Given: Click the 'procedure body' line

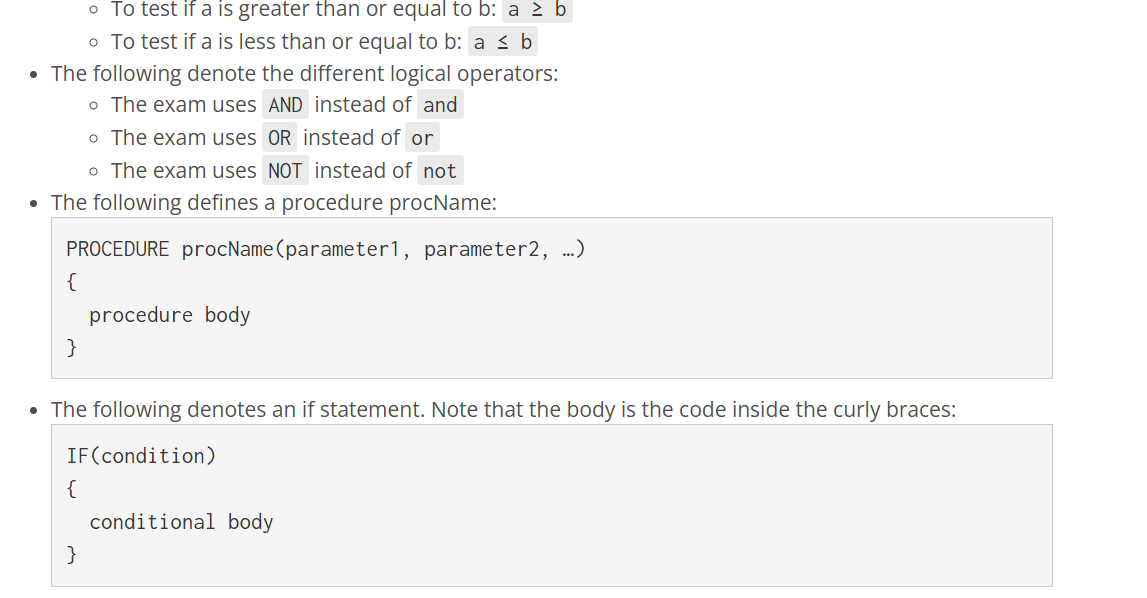Looking at the screenshot, I should 170,315.
